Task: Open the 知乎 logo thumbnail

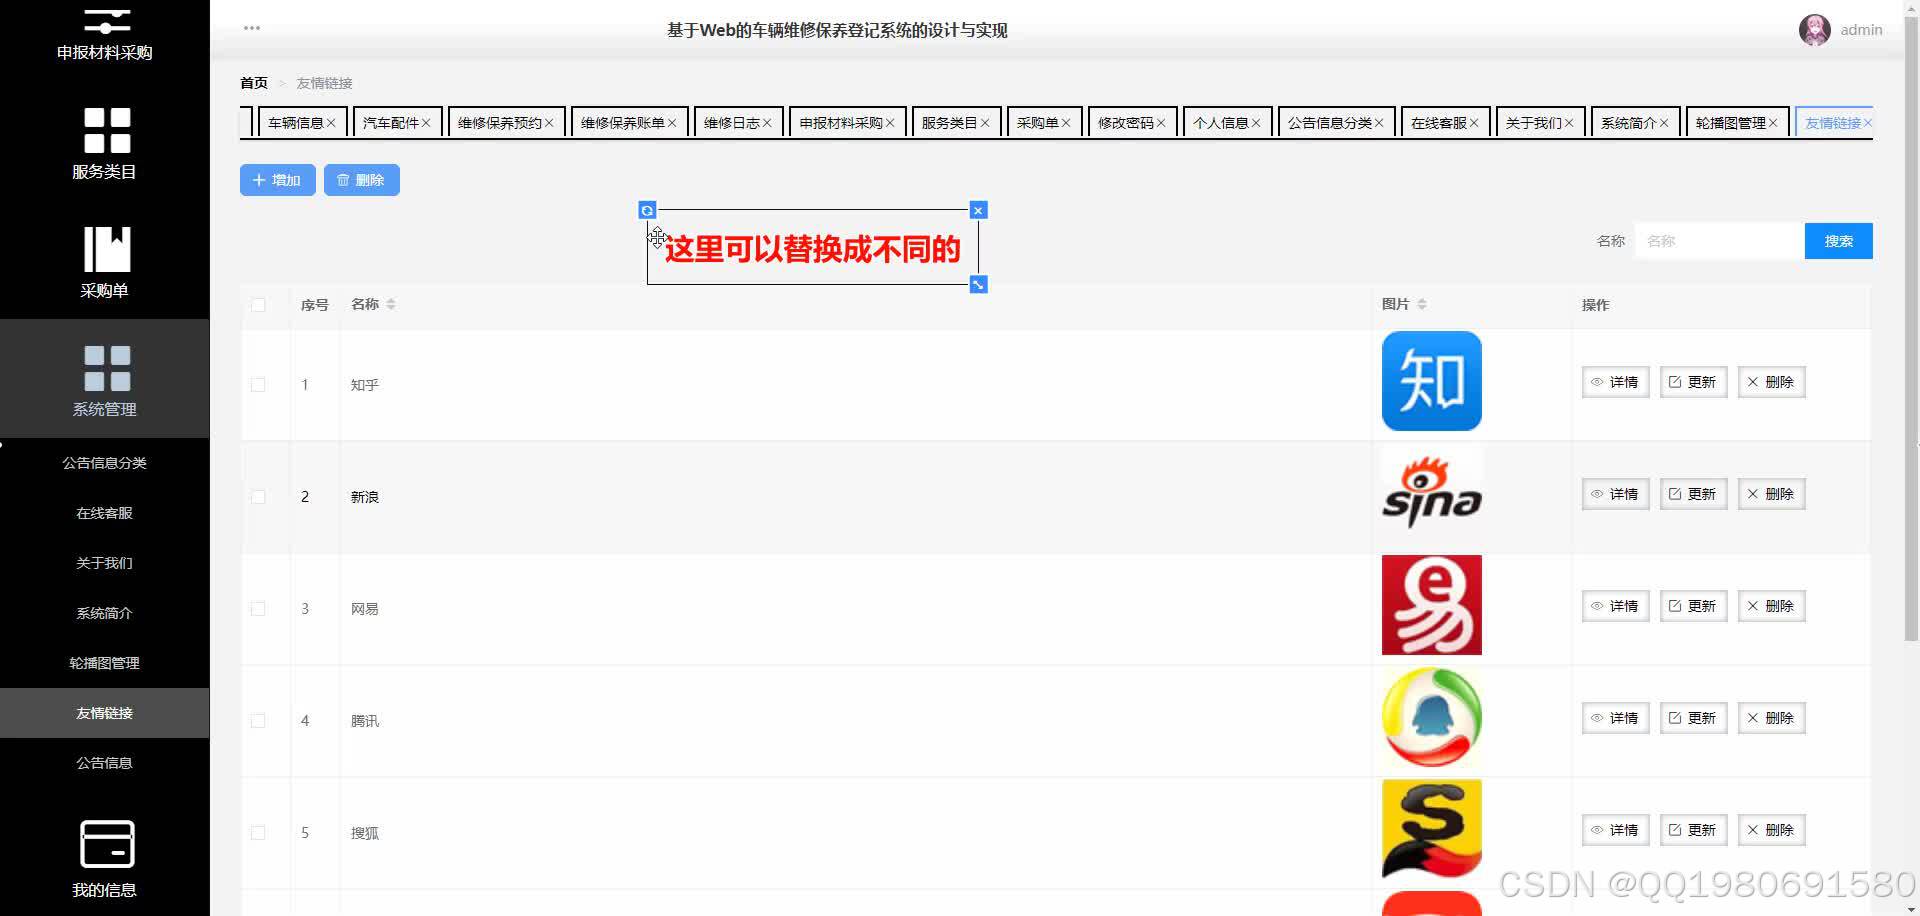Action: 1432,381
